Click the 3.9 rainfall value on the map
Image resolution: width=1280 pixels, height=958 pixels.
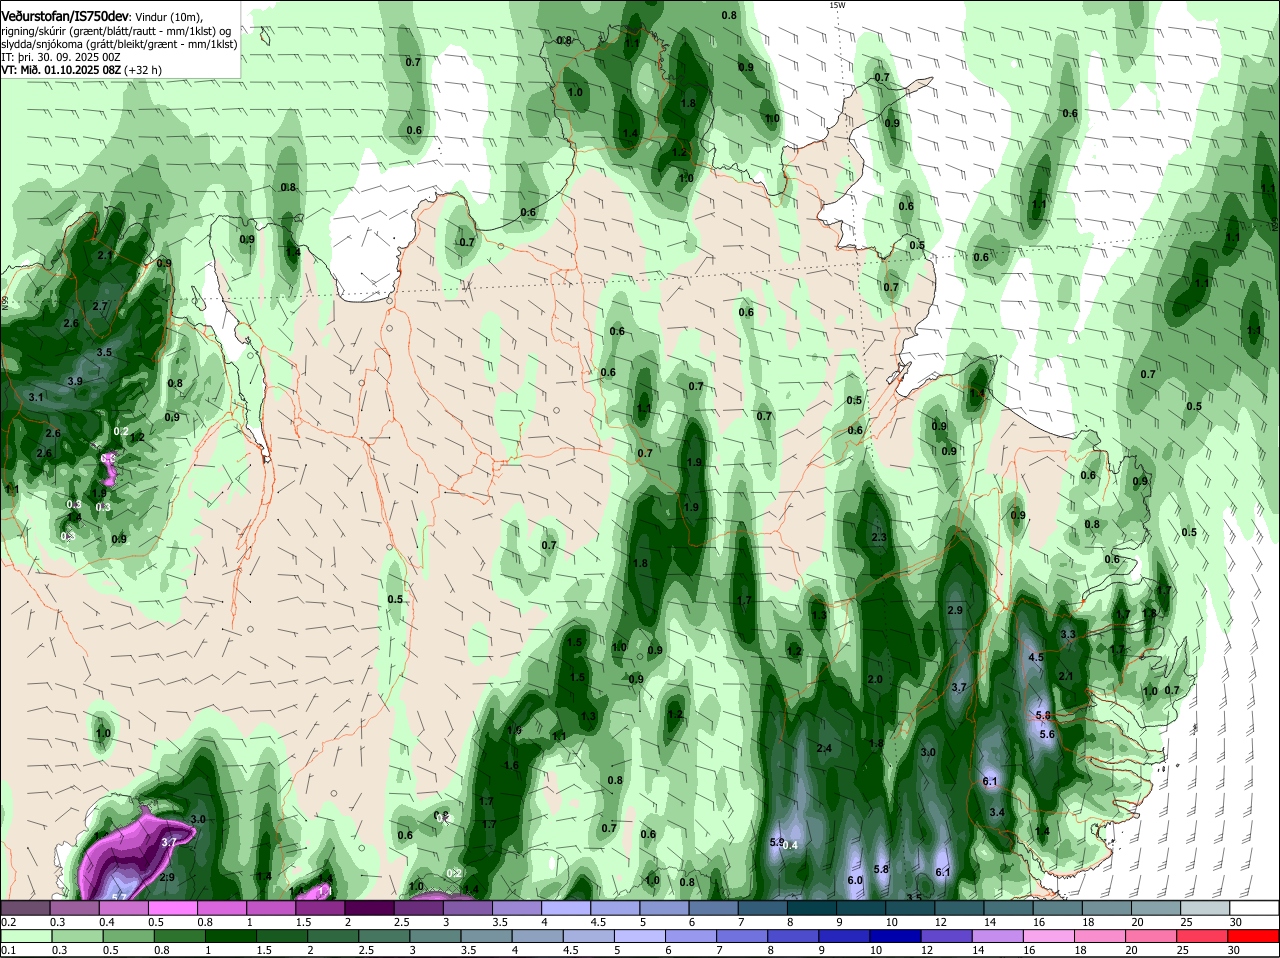click(x=75, y=381)
